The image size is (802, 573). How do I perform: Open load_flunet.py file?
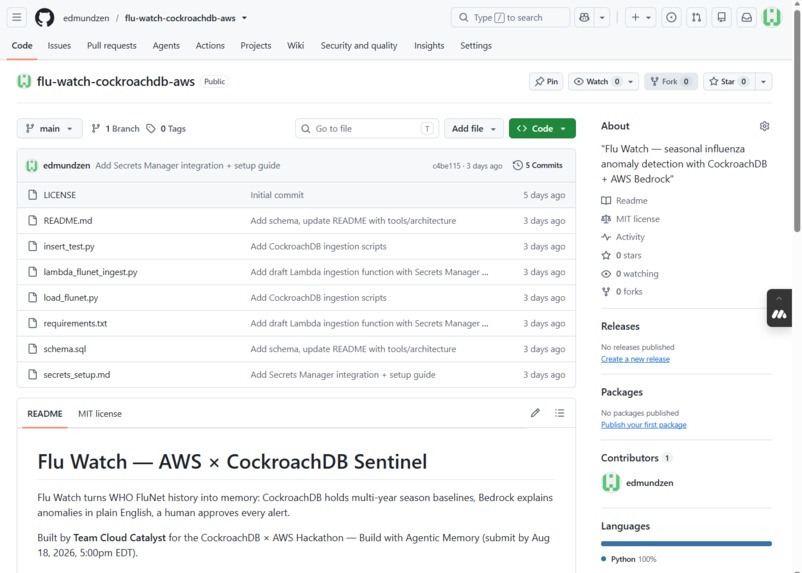click(71, 297)
